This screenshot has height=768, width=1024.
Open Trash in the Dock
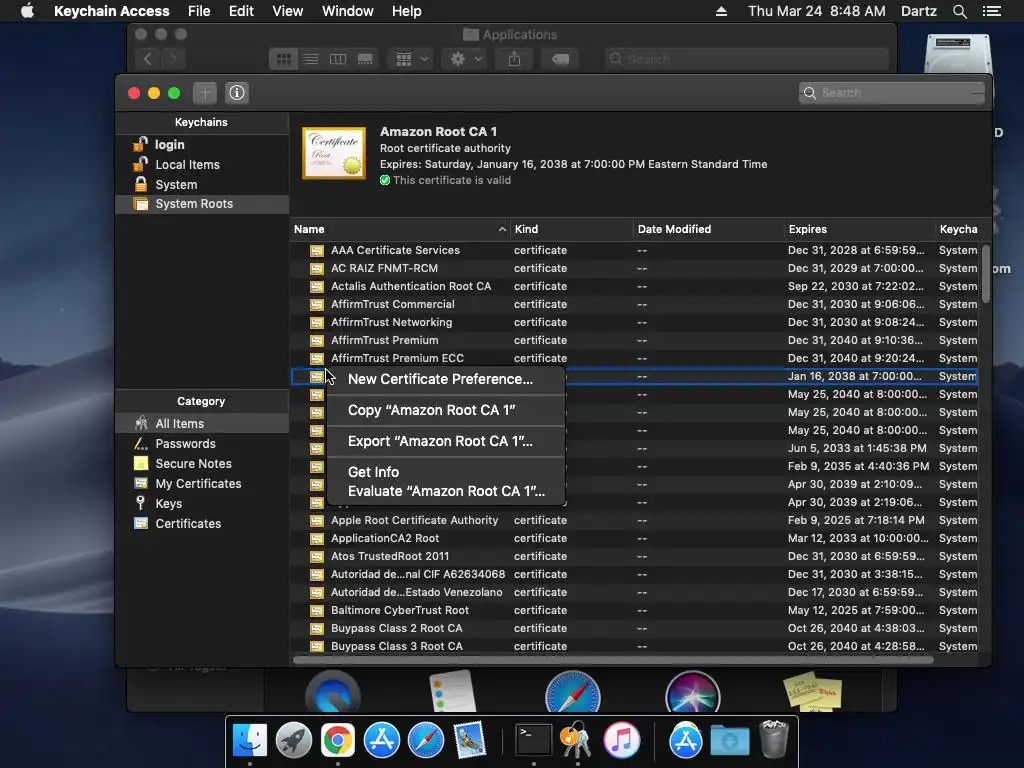(775, 740)
